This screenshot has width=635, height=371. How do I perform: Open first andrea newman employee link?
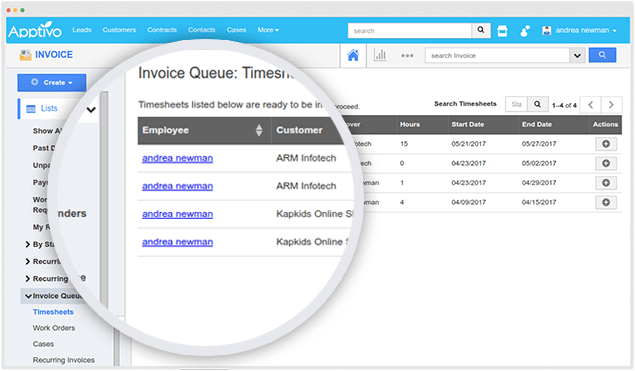point(177,158)
